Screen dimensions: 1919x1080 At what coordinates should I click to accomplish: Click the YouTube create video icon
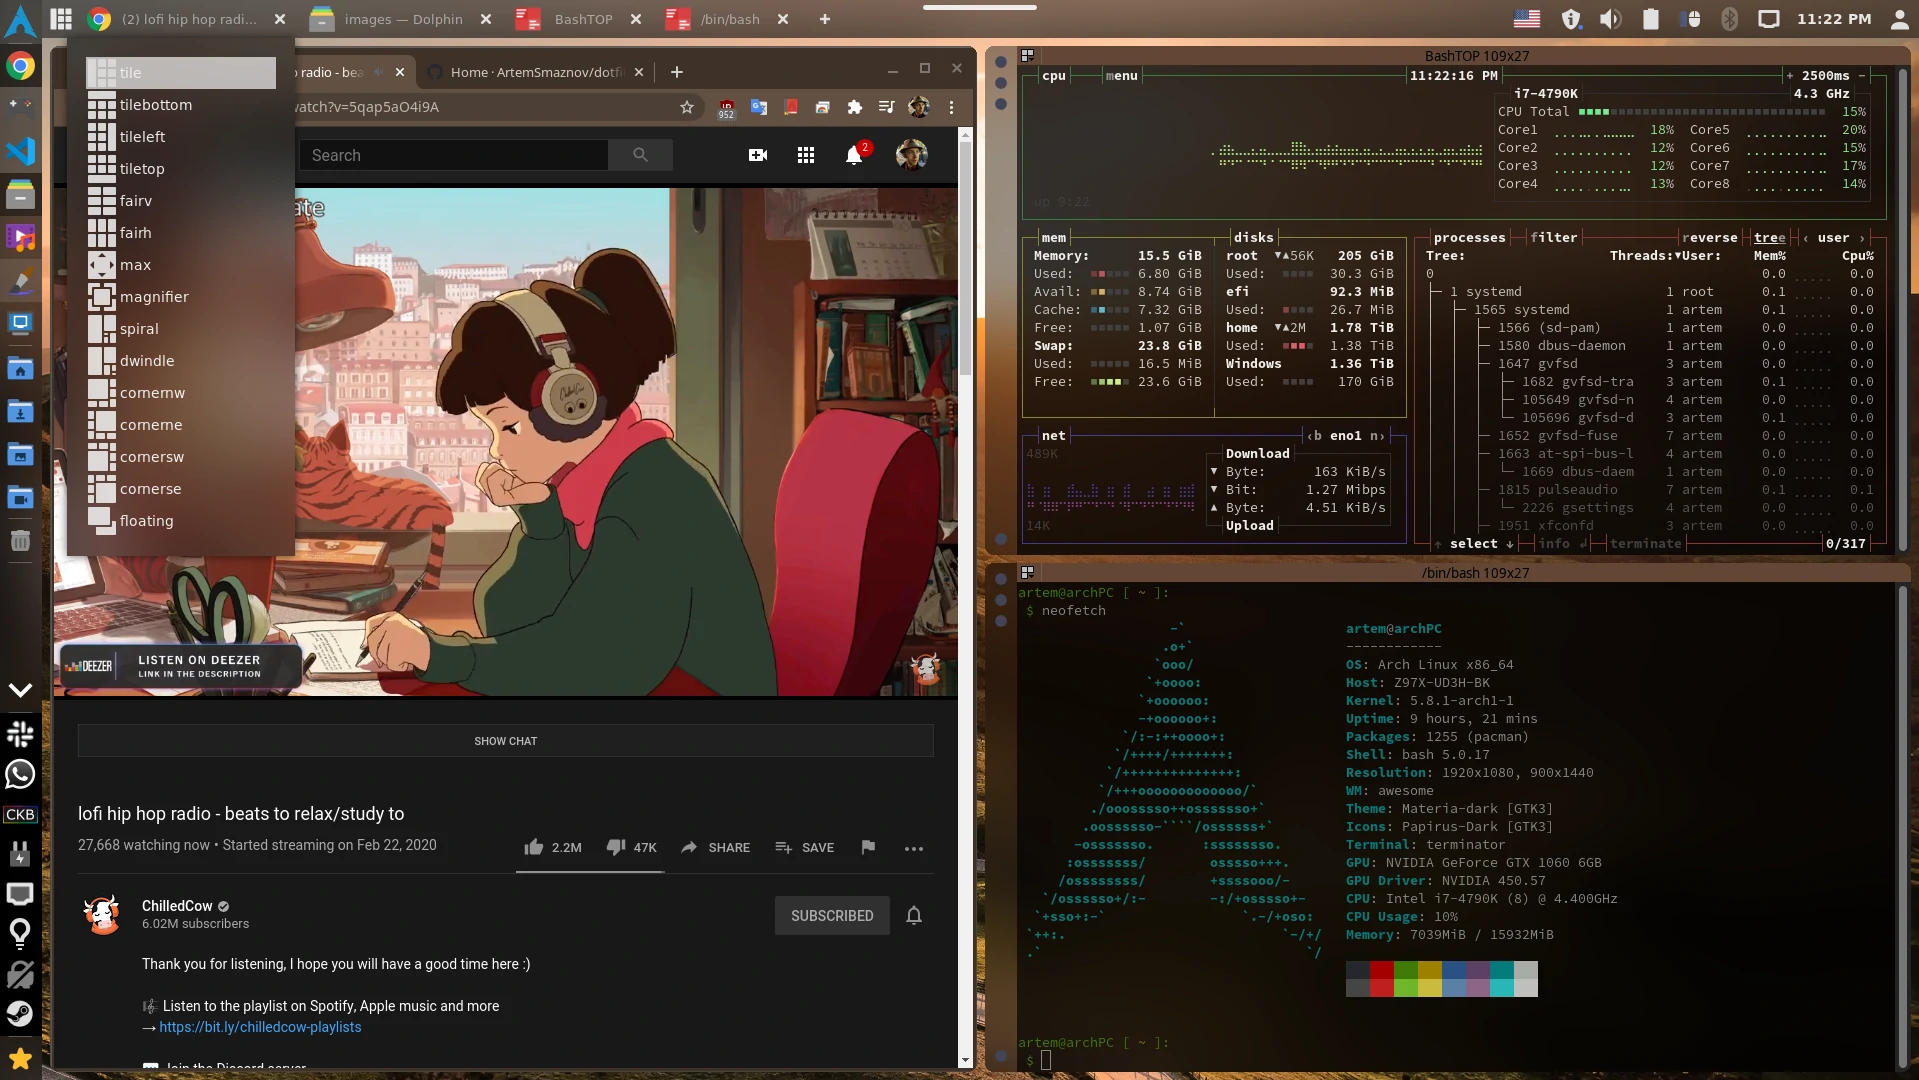tap(758, 155)
